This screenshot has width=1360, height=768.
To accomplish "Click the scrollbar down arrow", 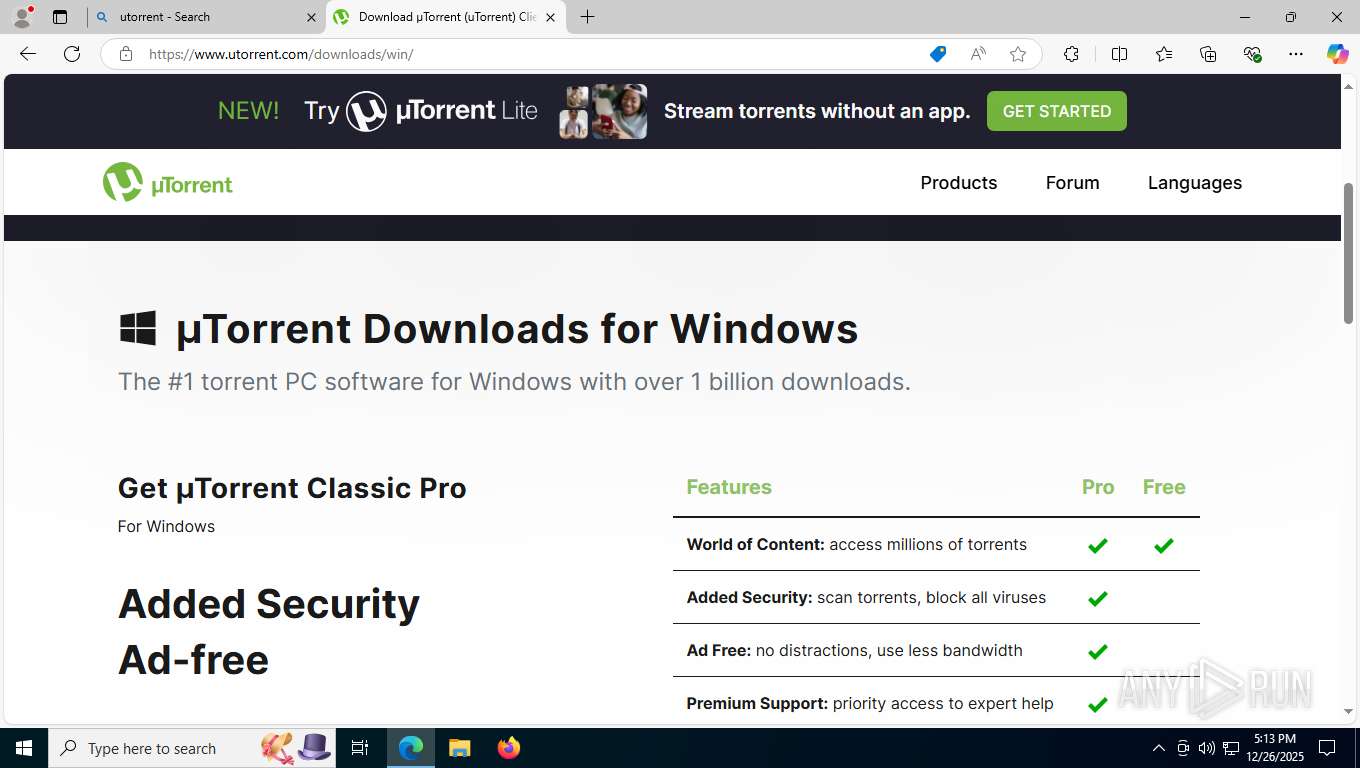I will point(1348,712).
